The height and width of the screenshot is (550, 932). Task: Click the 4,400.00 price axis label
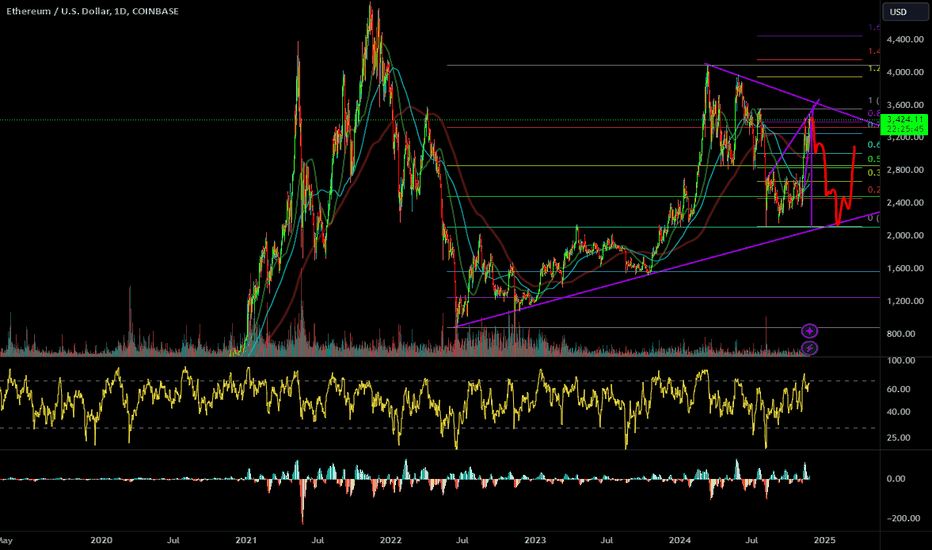click(x=905, y=39)
